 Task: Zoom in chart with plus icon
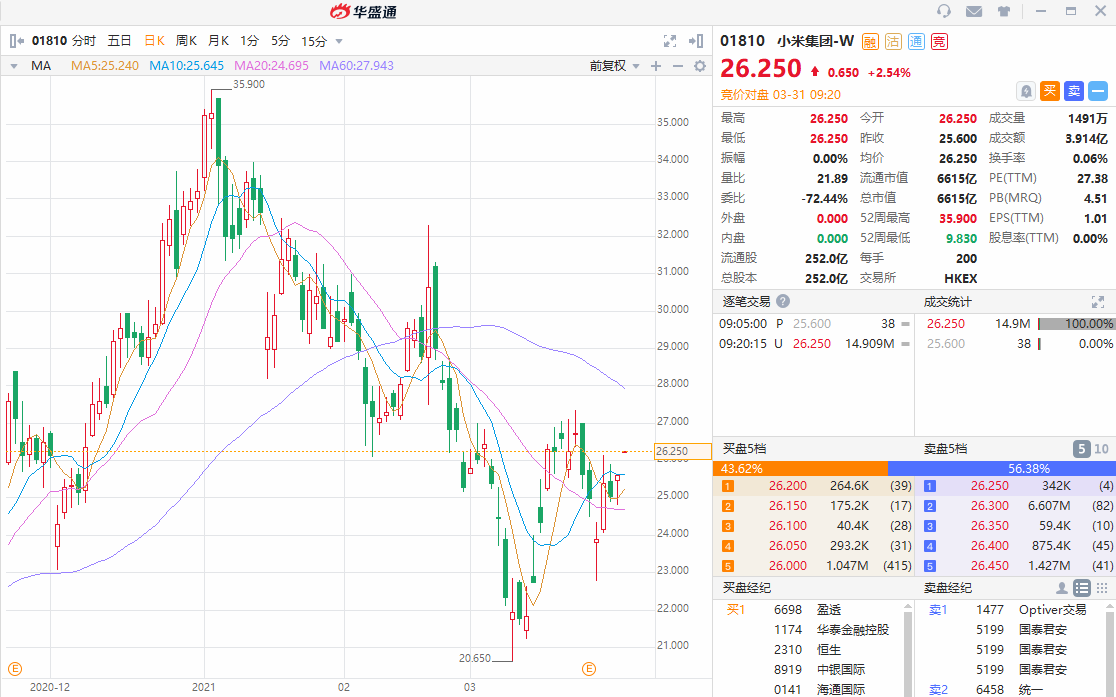(x=656, y=65)
